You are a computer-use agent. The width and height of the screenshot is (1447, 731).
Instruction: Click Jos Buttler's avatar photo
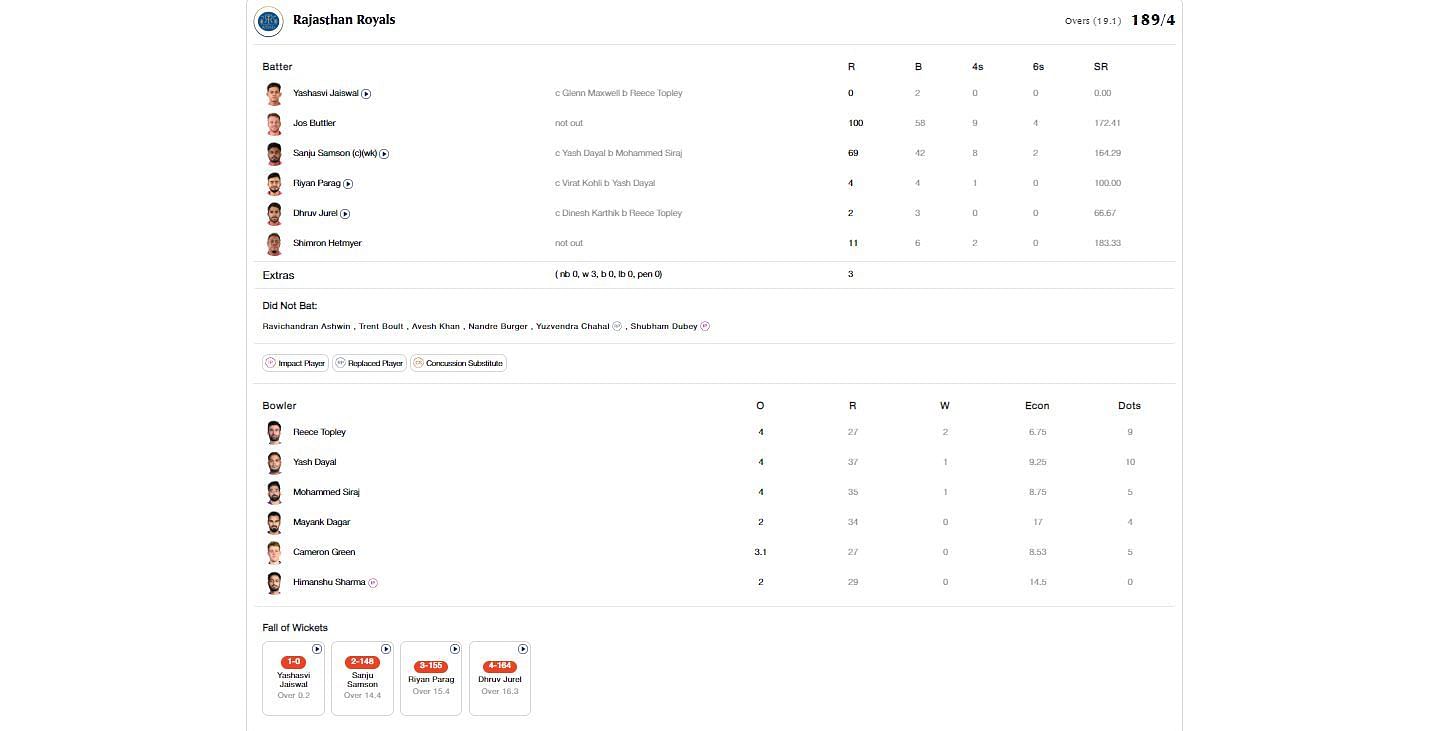click(274, 124)
